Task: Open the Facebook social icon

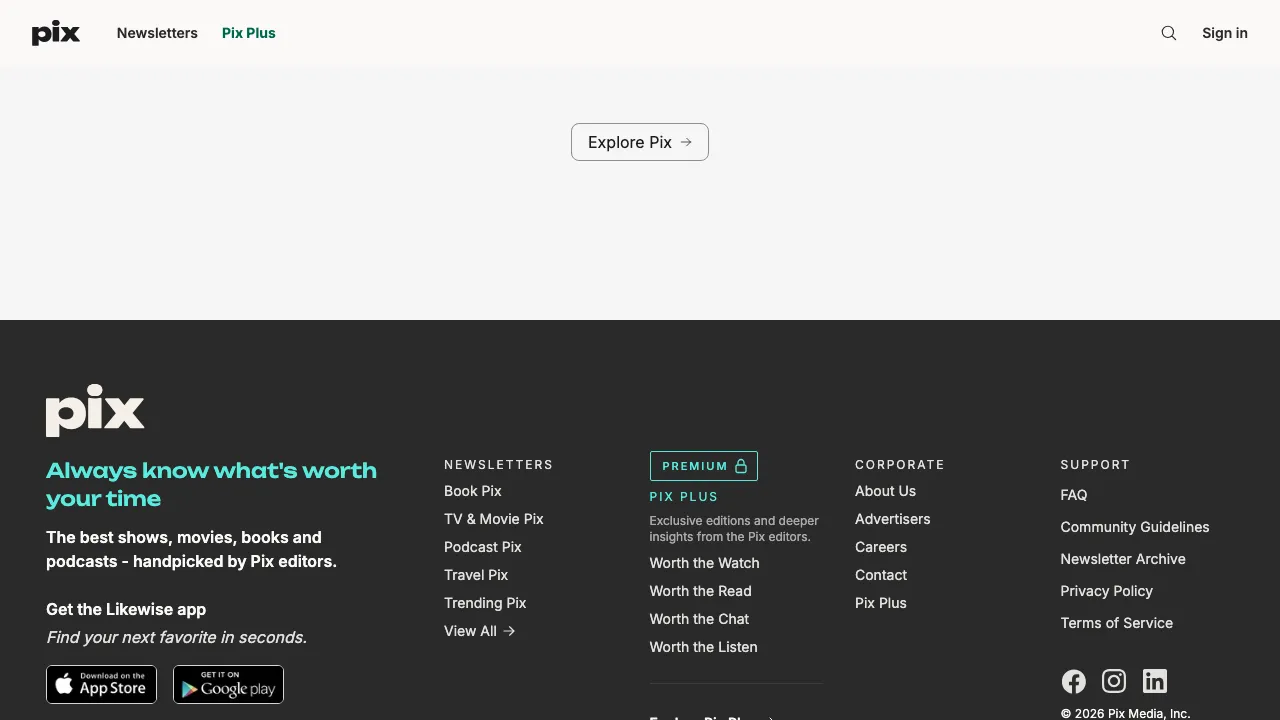Action: (x=1074, y=681)
